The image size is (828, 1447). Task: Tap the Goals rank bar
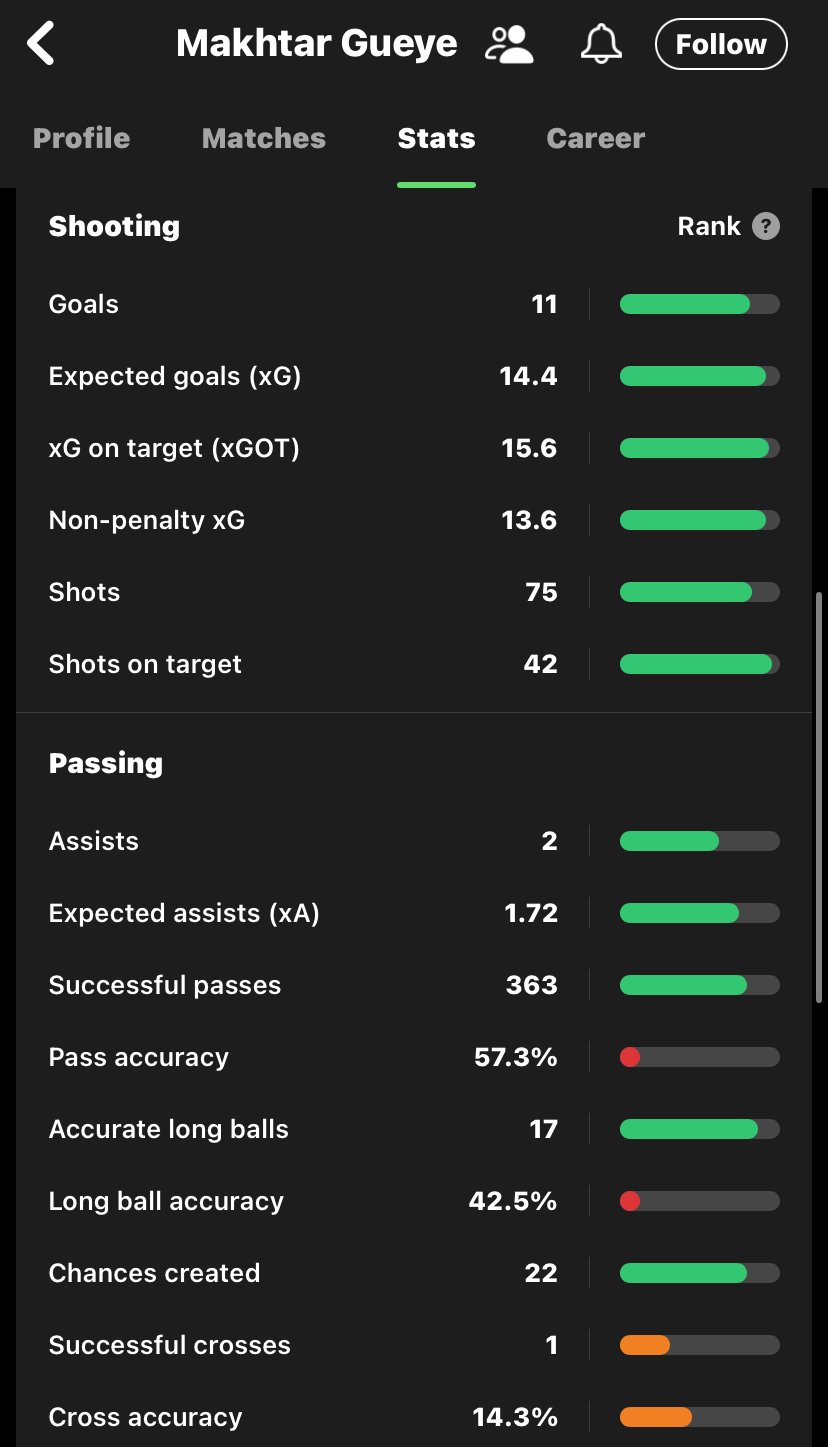tap(700, 304)
